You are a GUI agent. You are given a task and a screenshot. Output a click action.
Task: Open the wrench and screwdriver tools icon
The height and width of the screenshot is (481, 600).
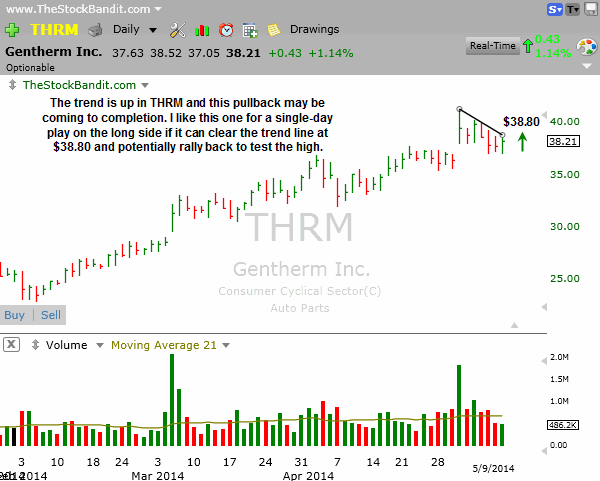178,30
